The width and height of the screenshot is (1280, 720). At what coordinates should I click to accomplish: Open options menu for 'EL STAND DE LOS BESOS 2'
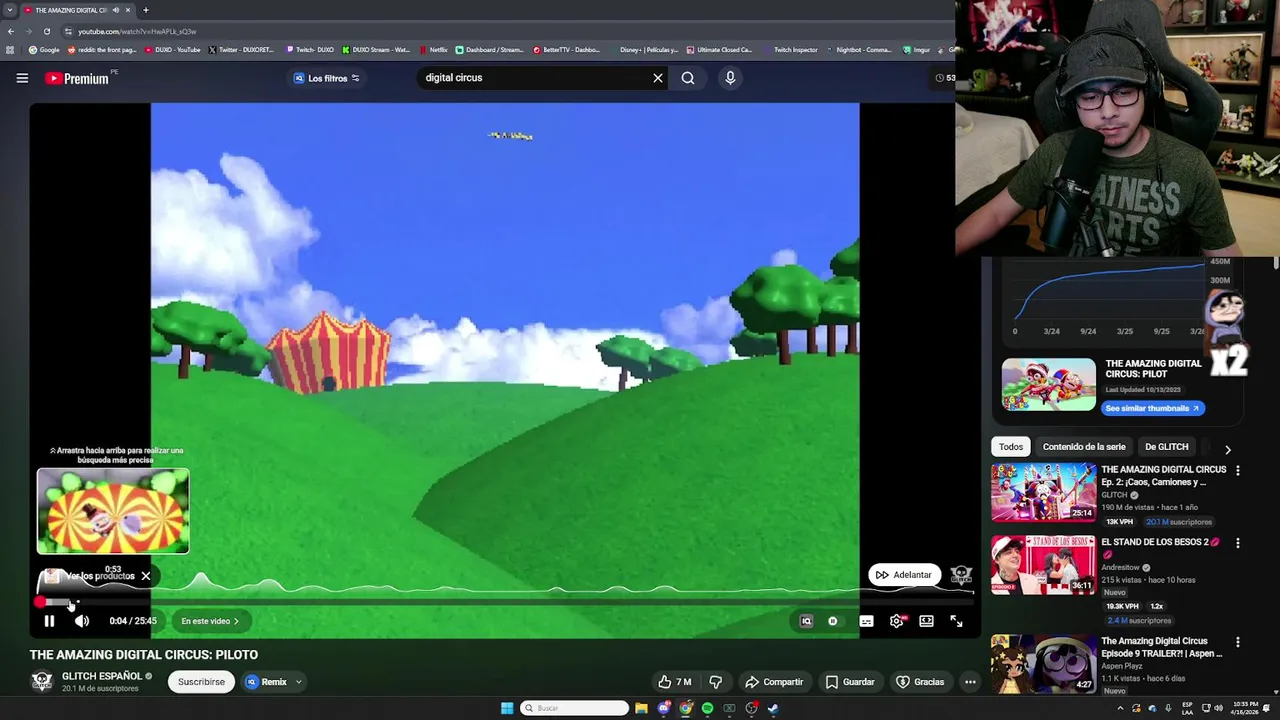point(1238,543)
